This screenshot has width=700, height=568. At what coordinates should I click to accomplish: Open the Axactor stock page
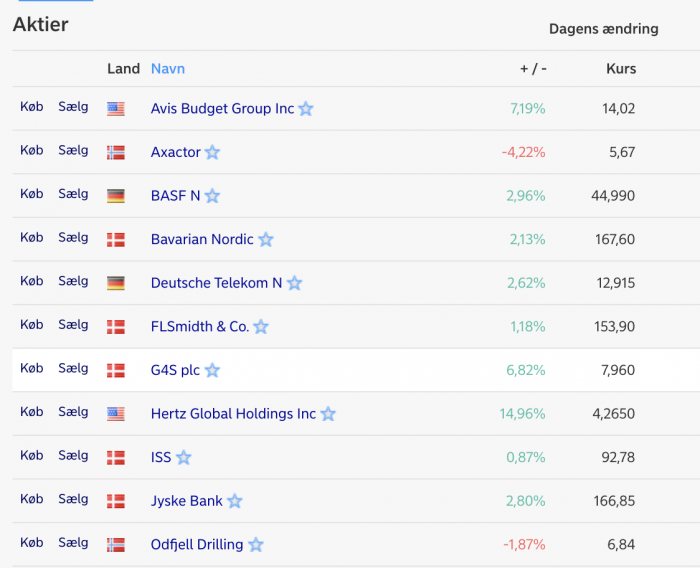pos(175,152)
